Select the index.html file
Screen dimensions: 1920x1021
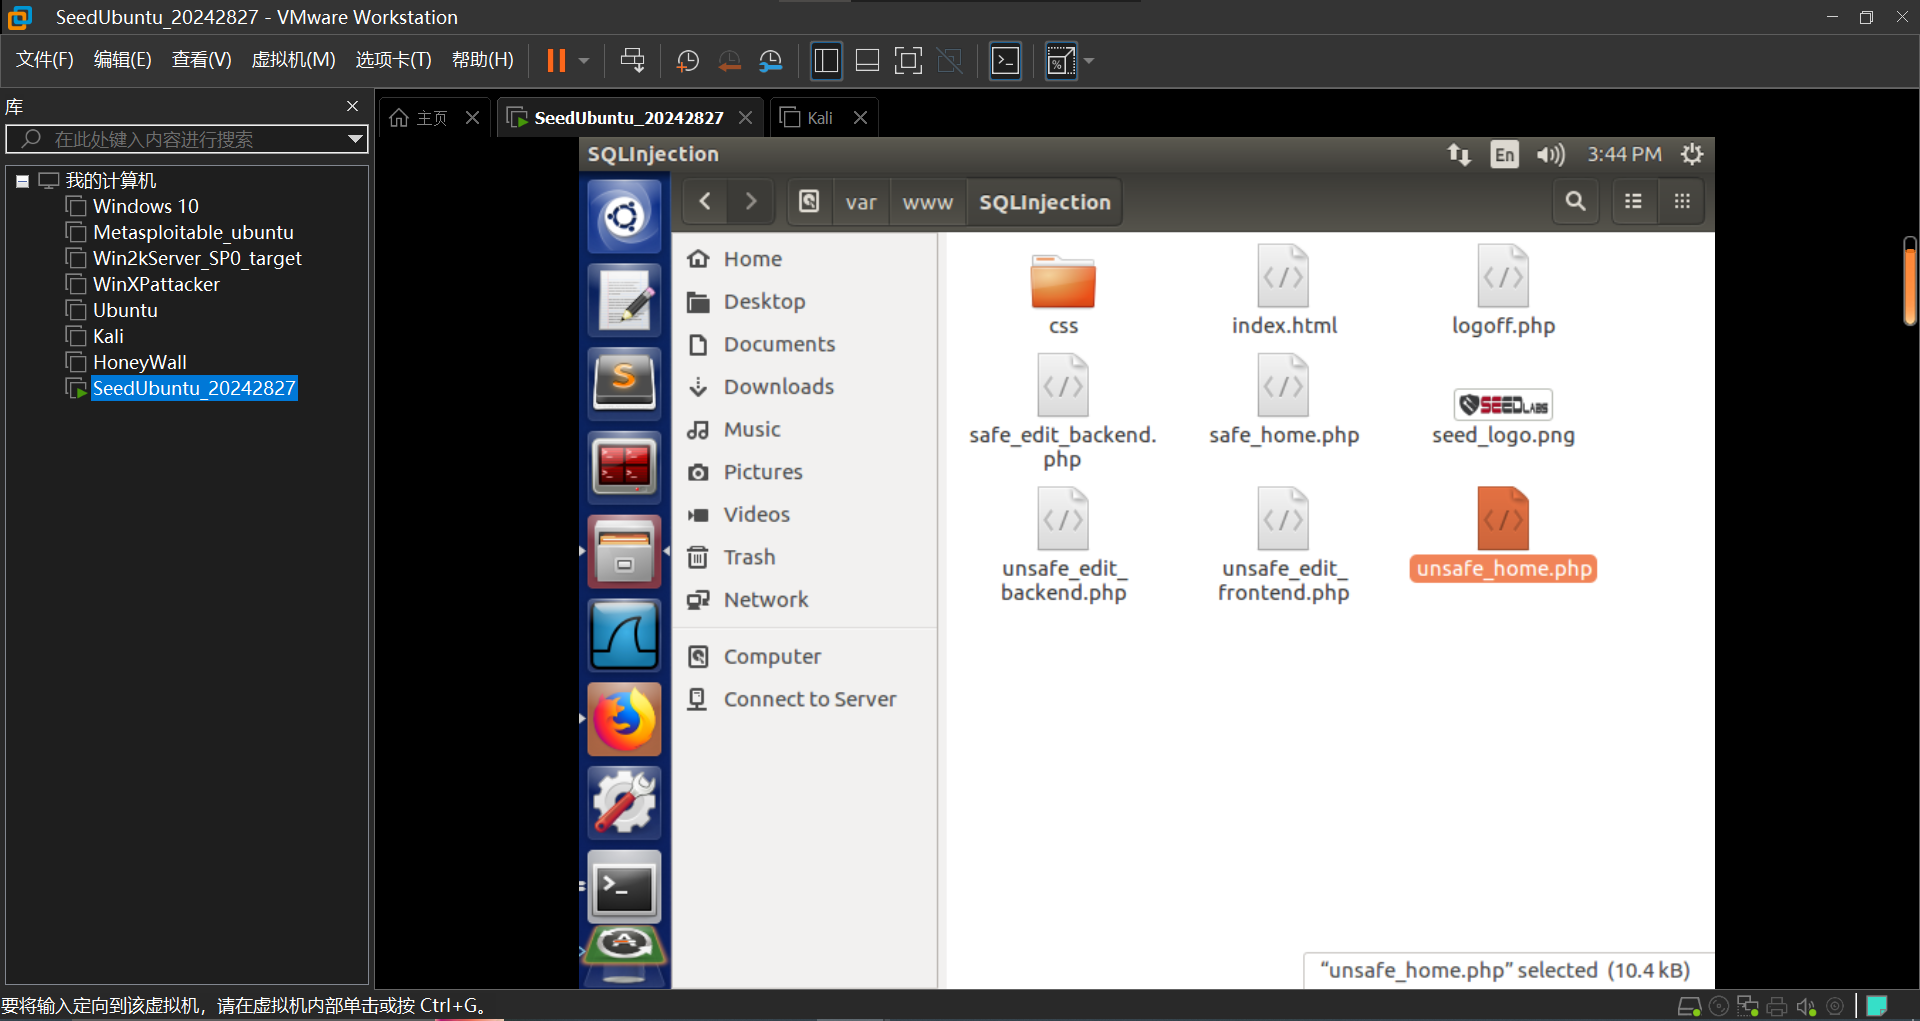(x=1284, y=290)
